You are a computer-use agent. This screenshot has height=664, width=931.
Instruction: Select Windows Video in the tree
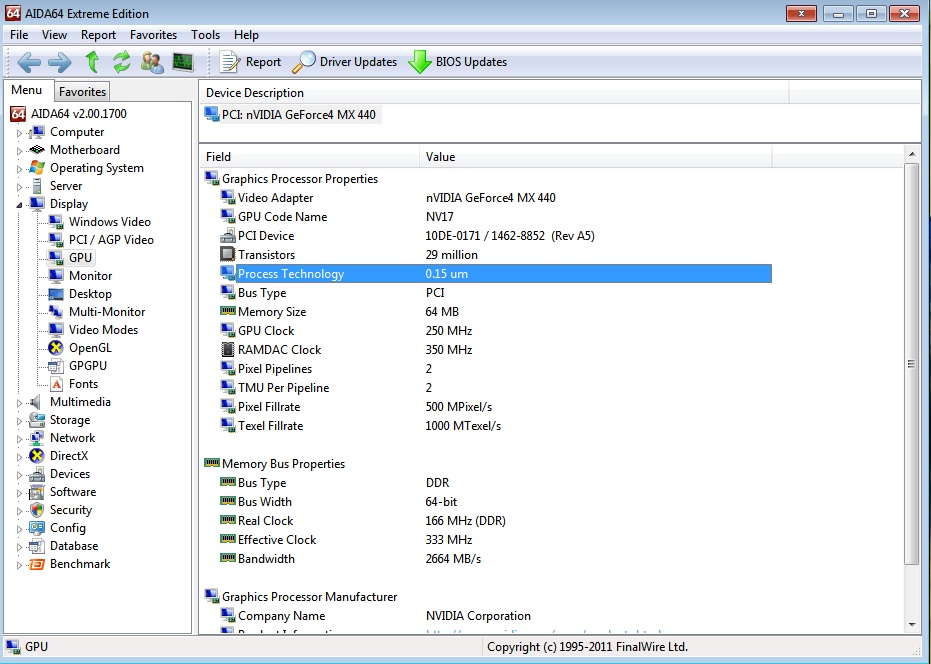point(110,222)
